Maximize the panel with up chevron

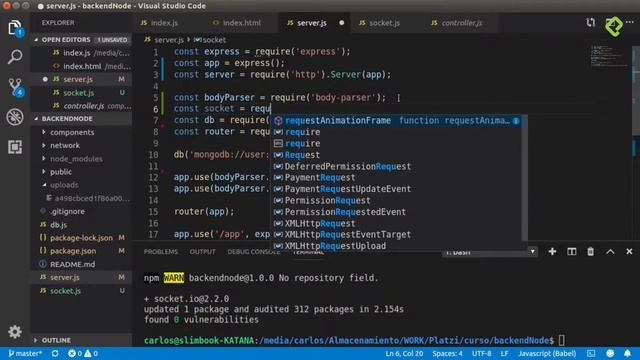(x=610, y=251)
